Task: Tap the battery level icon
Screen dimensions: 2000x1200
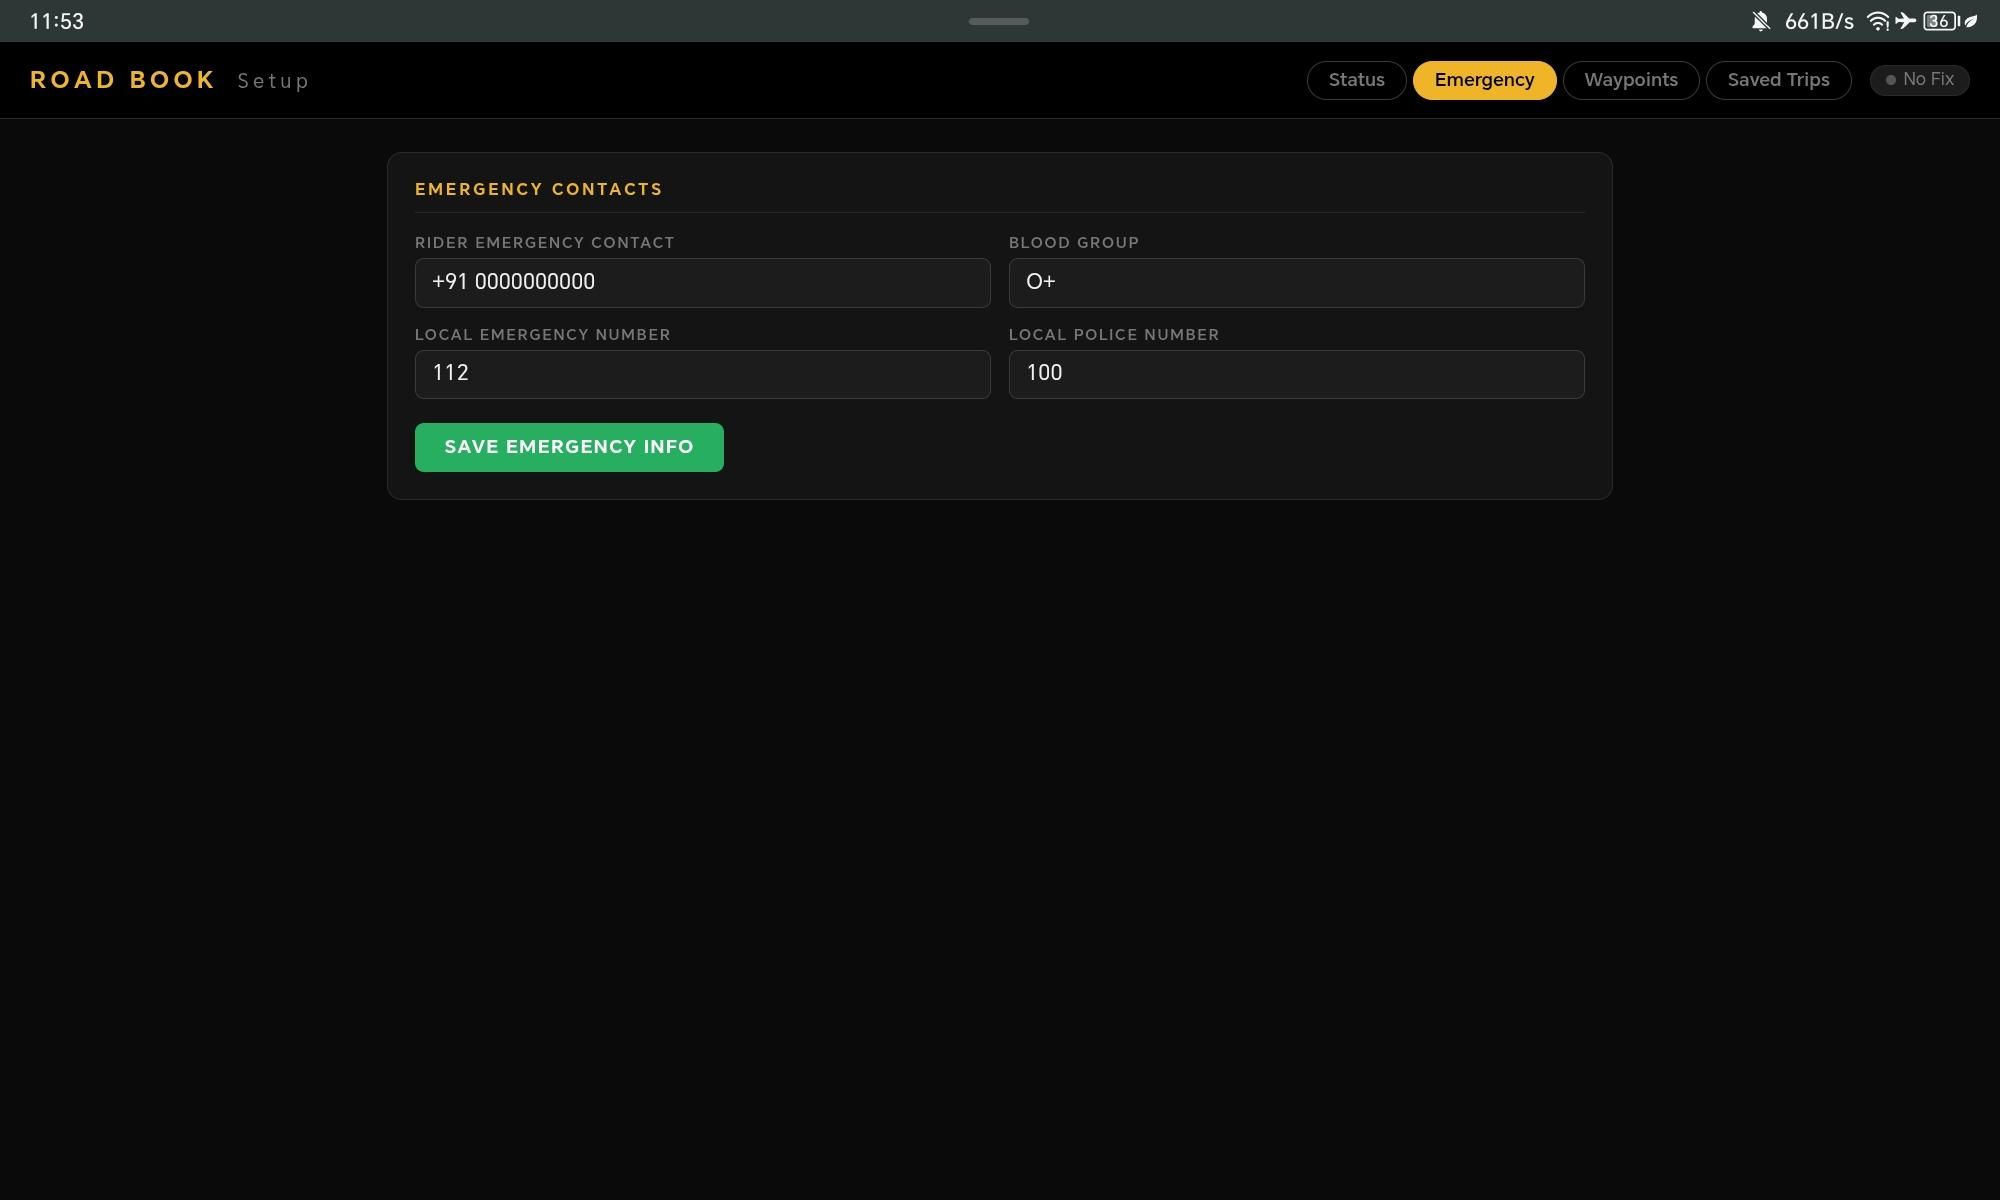Action: (x=1941, y=21)
